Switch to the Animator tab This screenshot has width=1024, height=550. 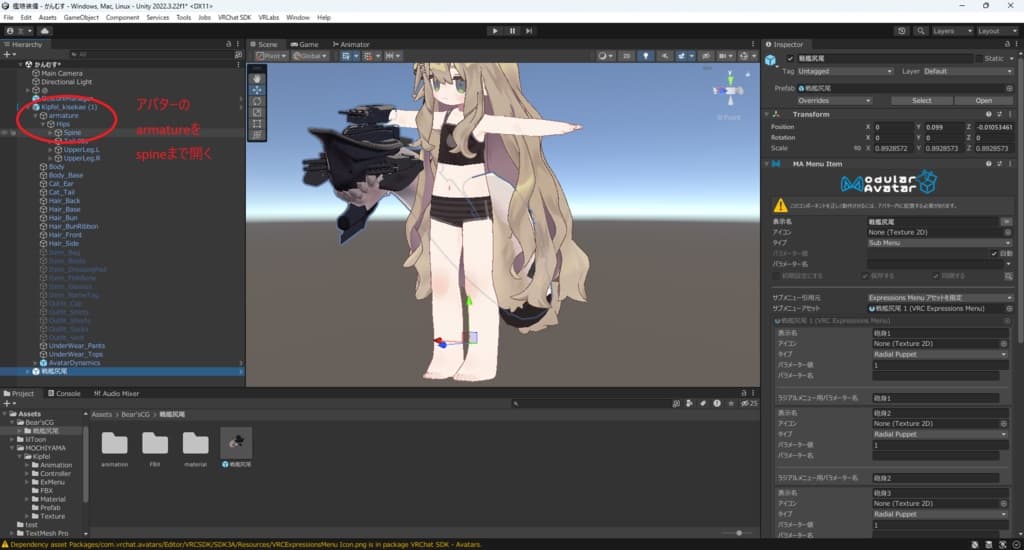(x=350, y=44)
